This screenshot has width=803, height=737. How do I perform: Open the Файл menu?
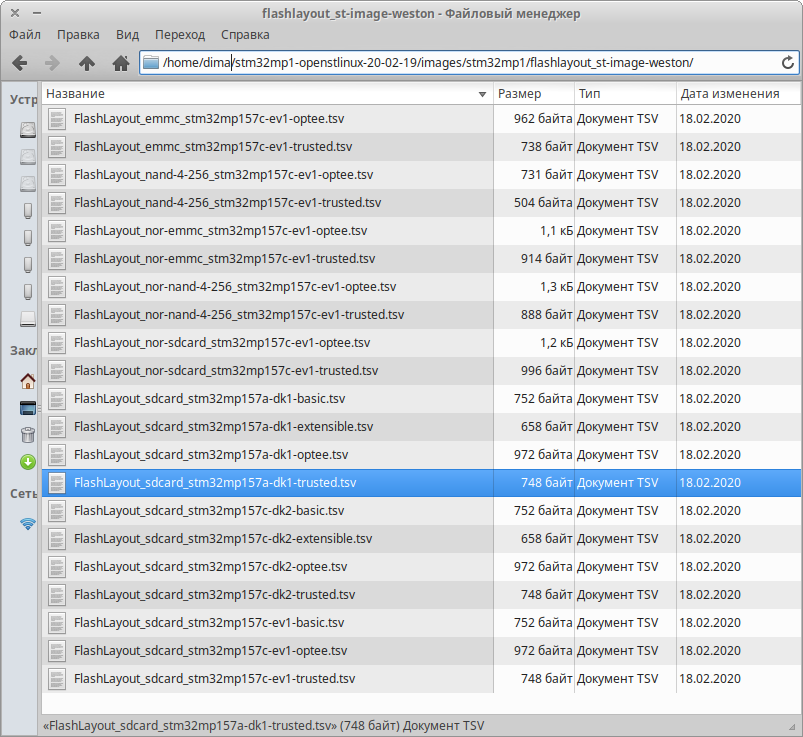coord(25,35)
